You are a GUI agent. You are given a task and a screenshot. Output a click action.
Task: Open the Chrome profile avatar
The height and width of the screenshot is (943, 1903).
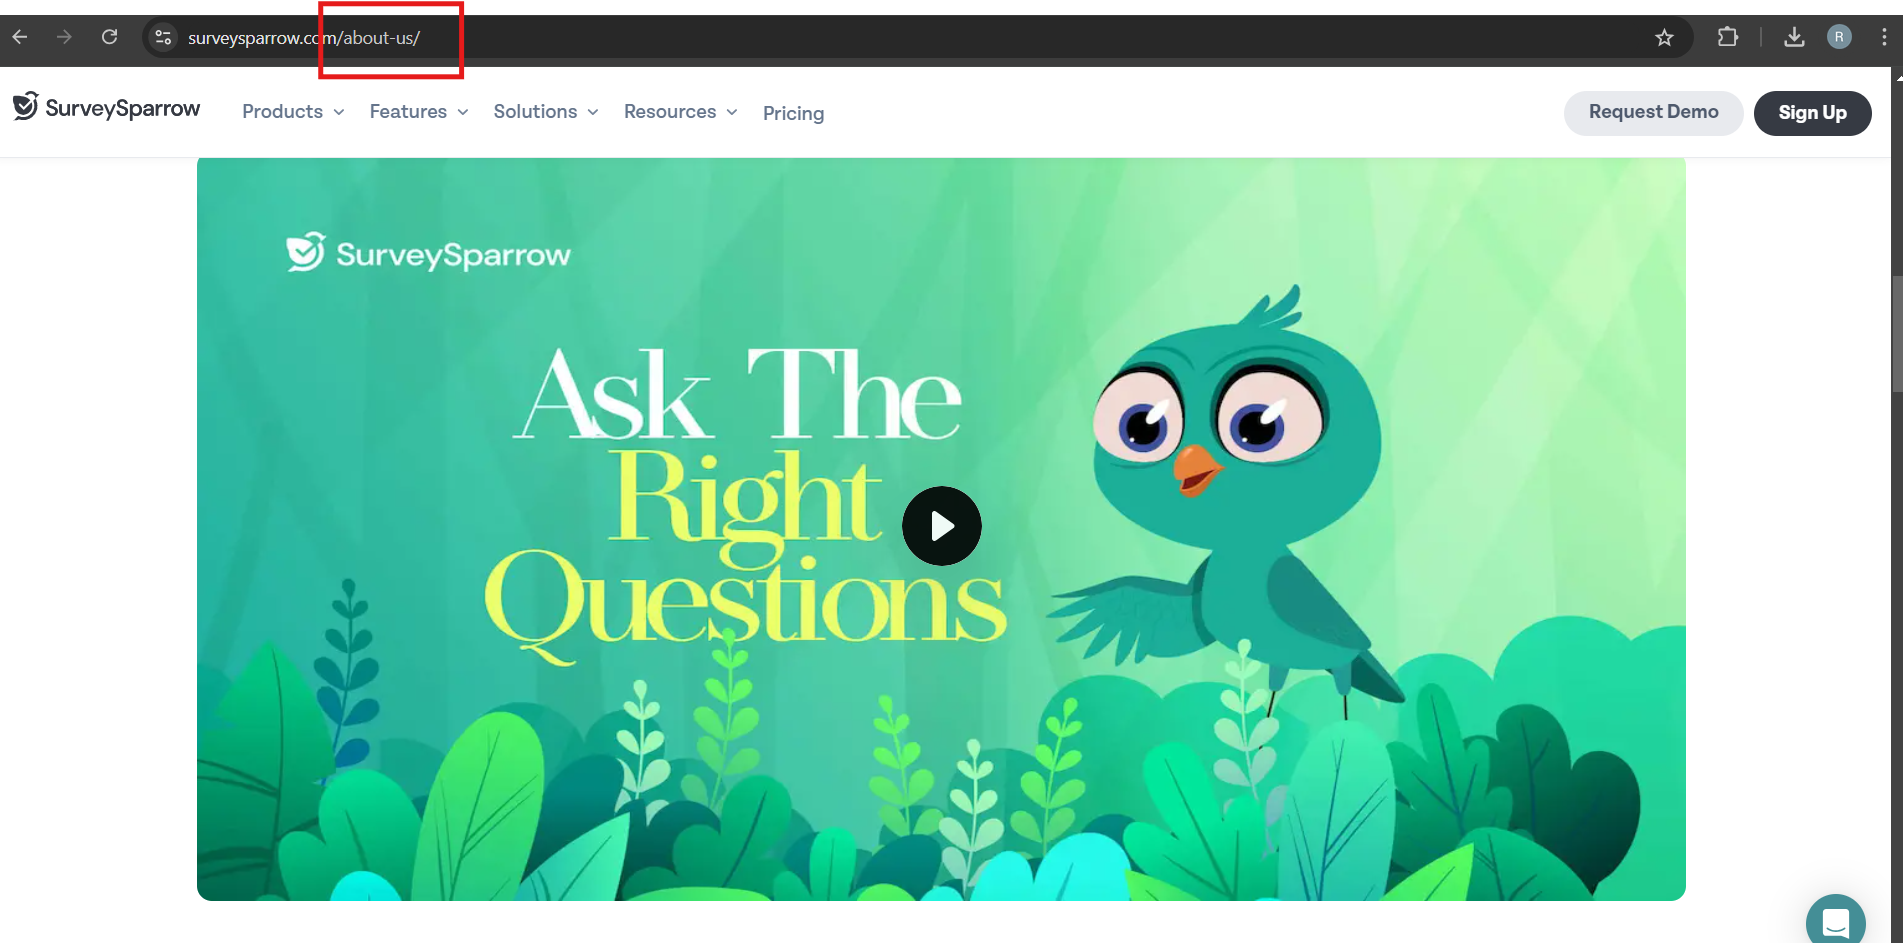pos(1839,37)
